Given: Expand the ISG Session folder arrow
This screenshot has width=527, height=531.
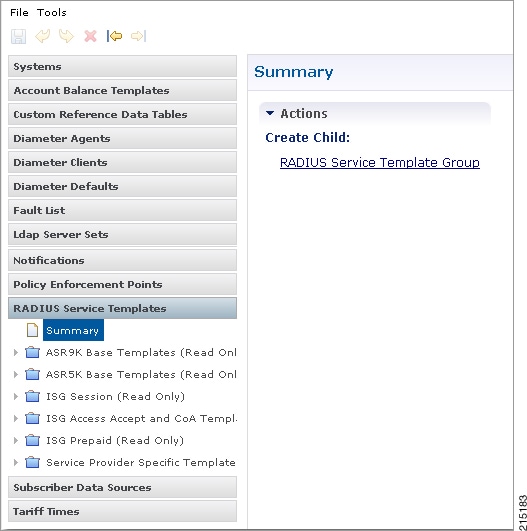Looking at the screenshot, I should 16,397.
